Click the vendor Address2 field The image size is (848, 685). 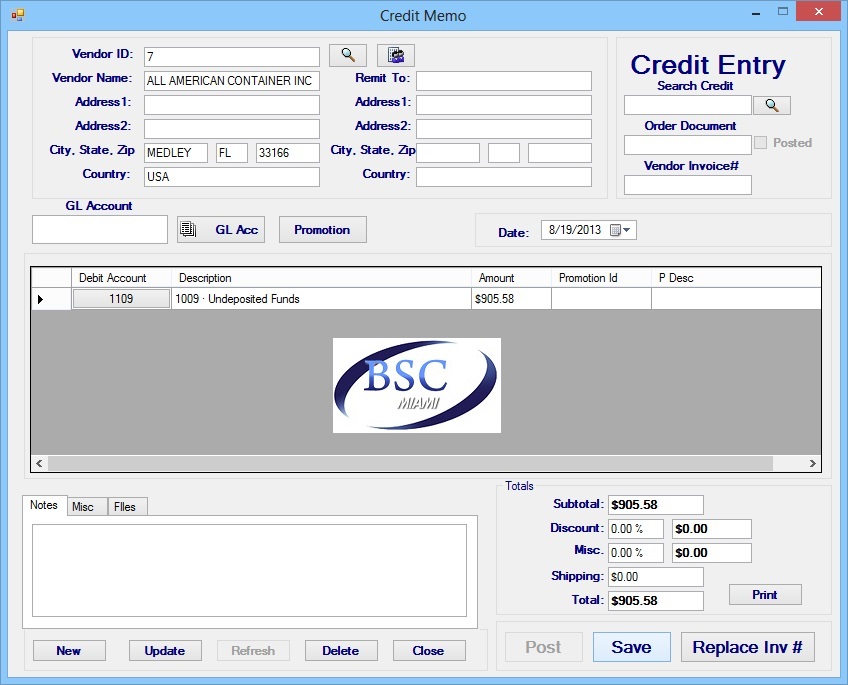231,129
